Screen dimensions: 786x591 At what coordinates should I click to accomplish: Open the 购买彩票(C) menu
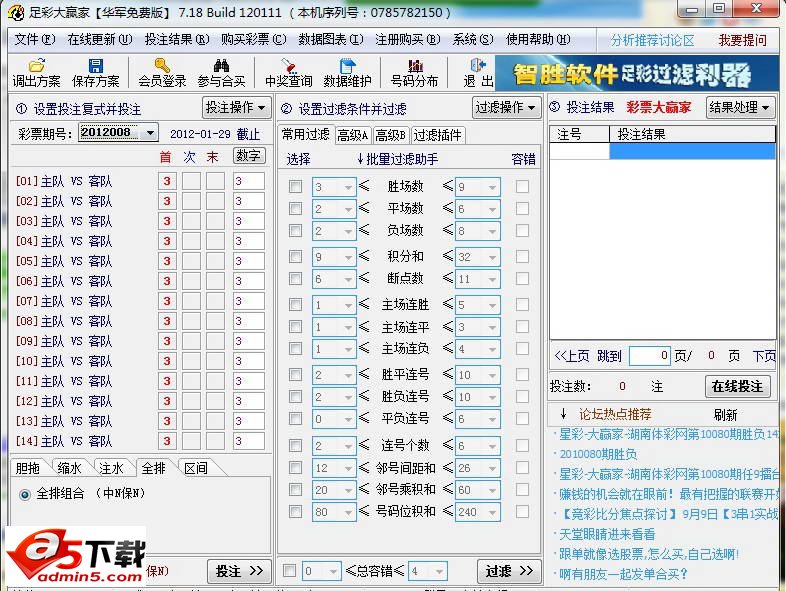tap(254, 40)
